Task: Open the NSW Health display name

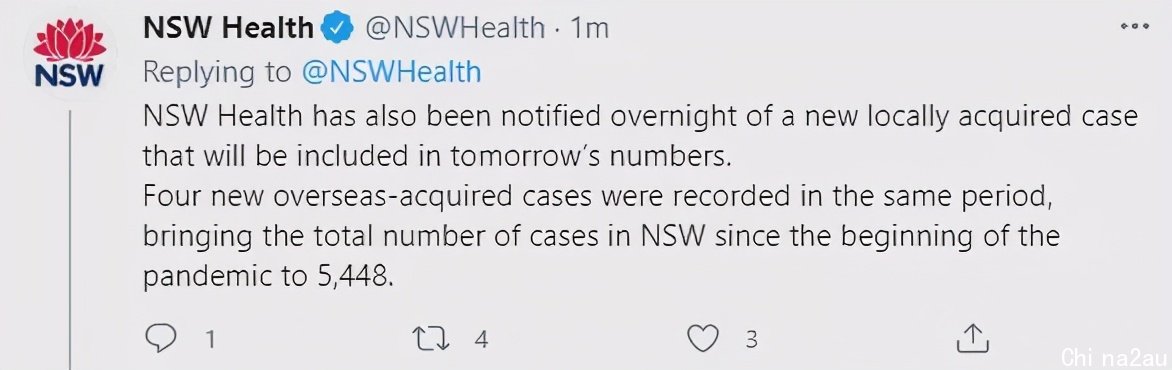Action: [x=228, y=28]
